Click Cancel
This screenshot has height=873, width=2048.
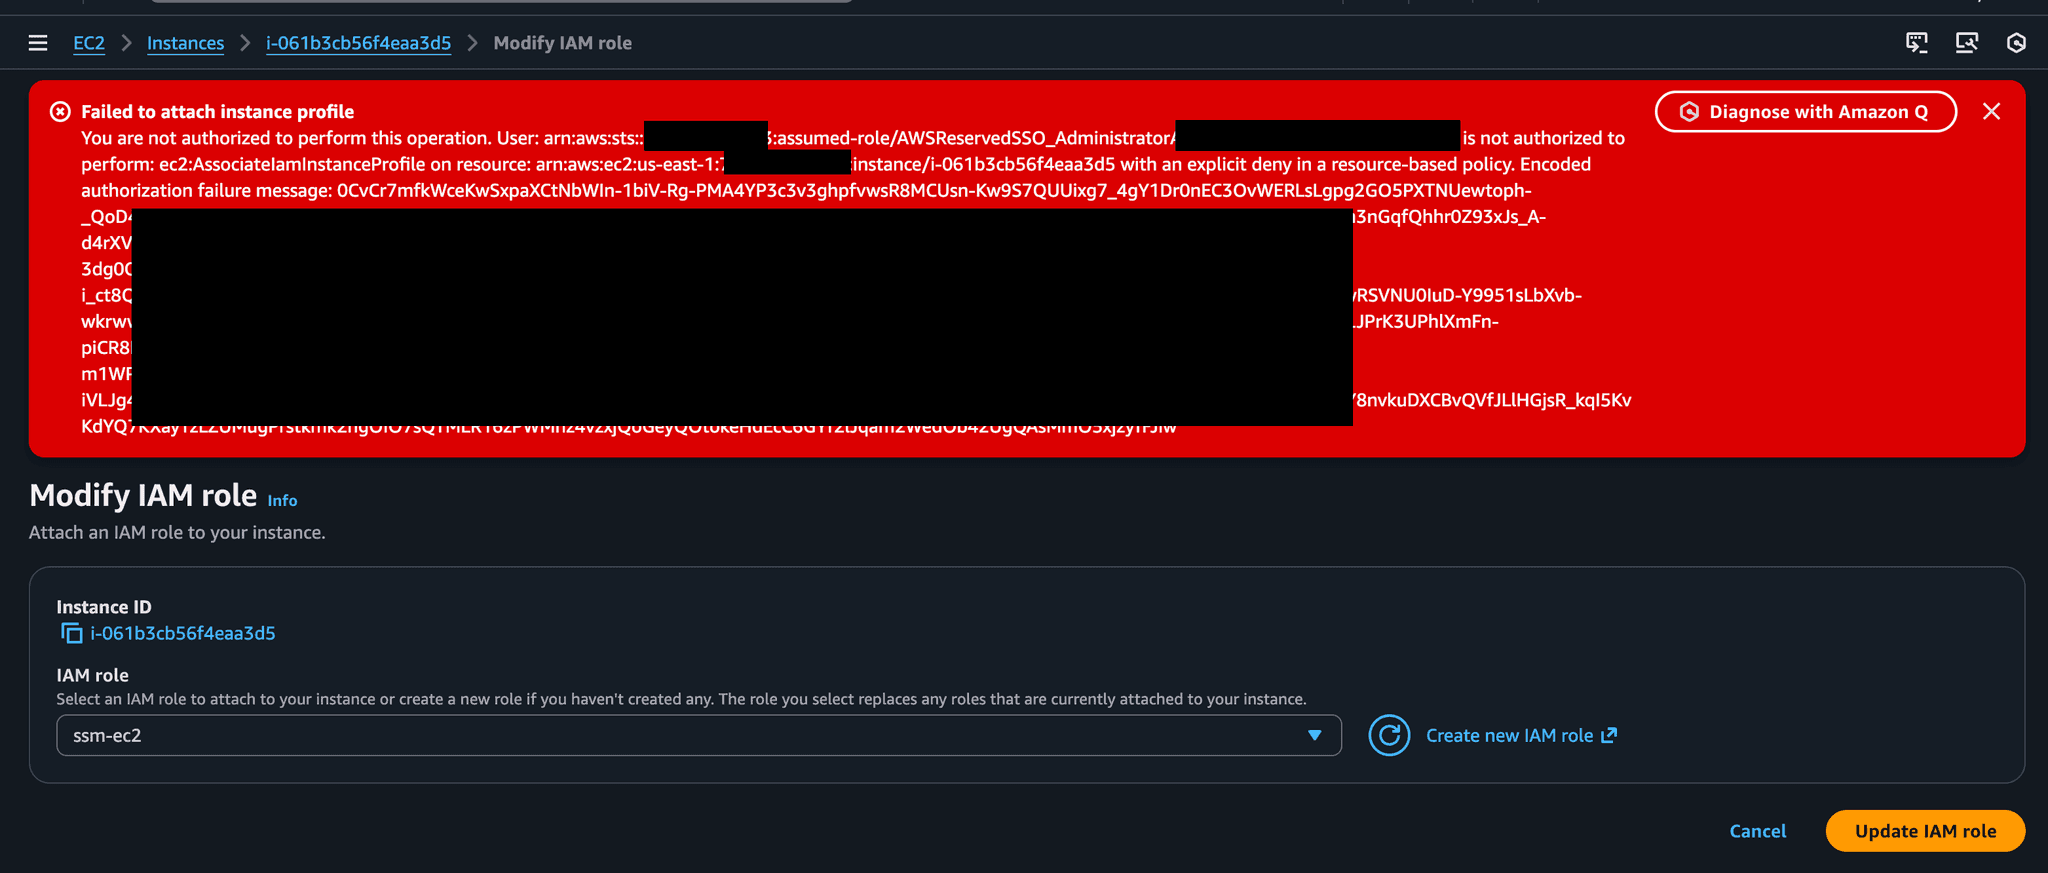click(1757, 831)
